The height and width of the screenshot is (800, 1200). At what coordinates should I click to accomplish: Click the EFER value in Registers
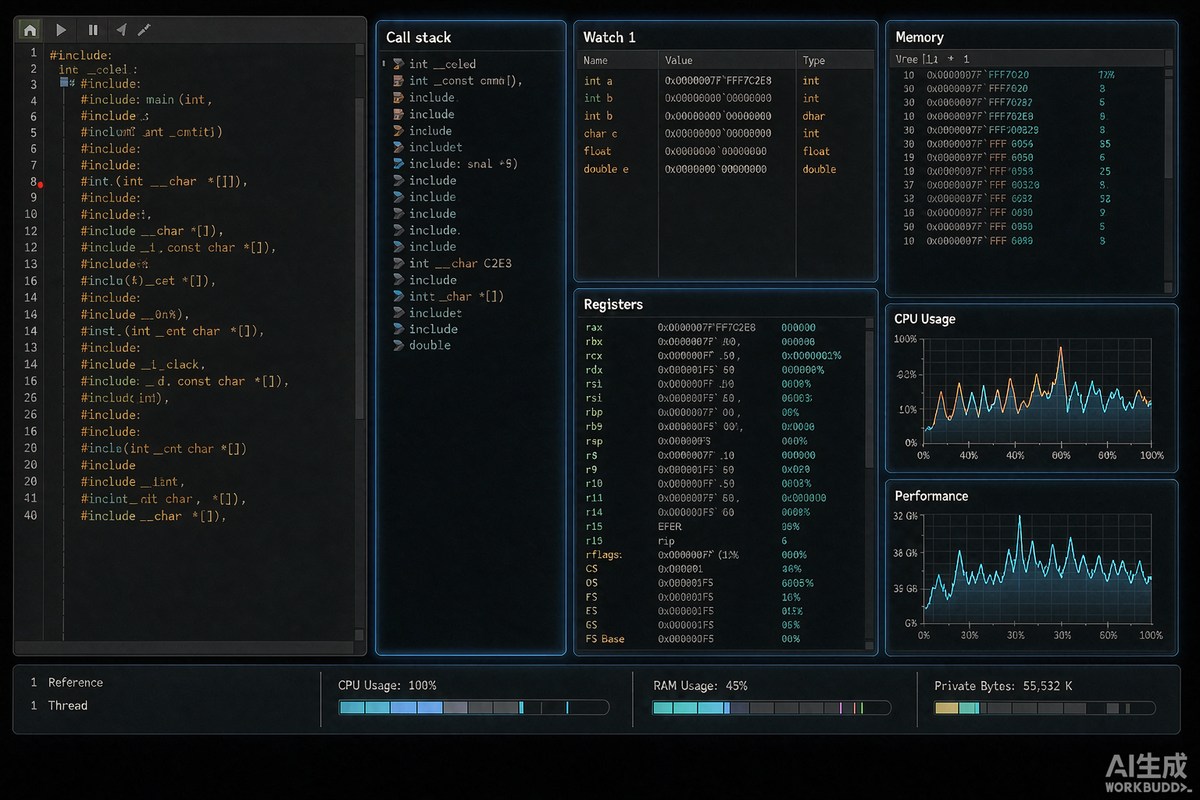[670, 526]
